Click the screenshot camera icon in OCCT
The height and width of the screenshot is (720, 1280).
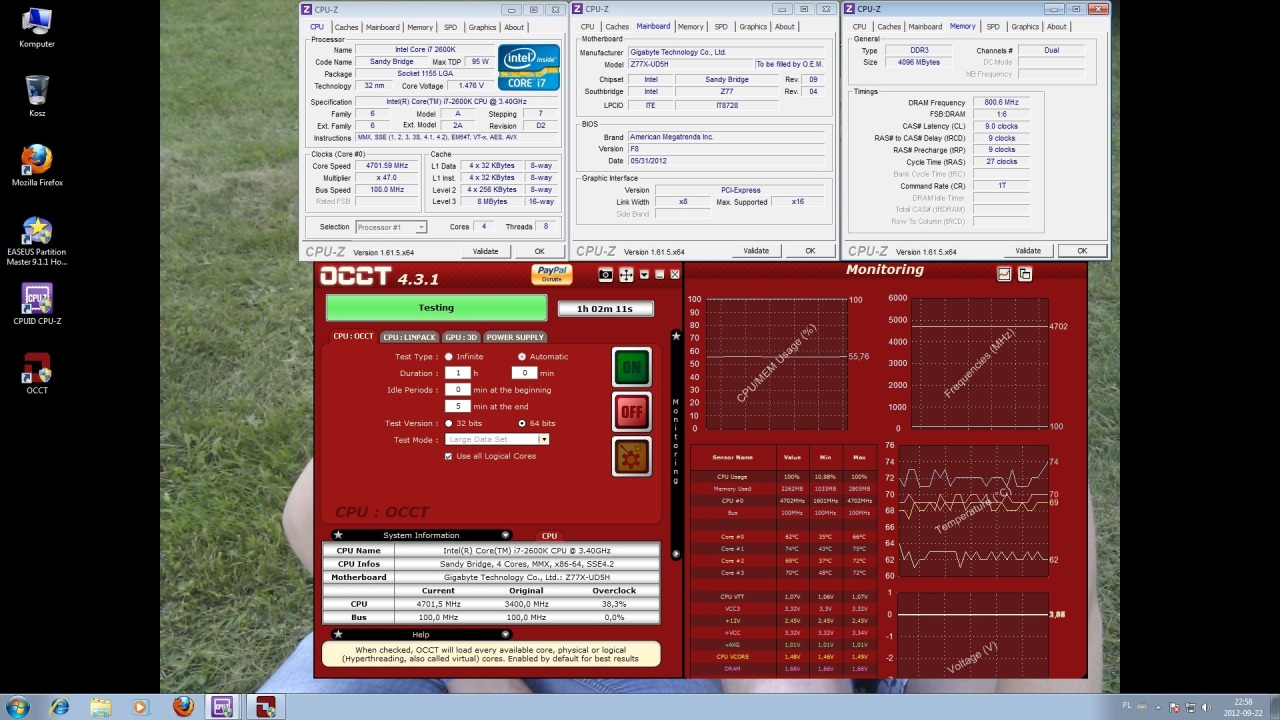605,275
